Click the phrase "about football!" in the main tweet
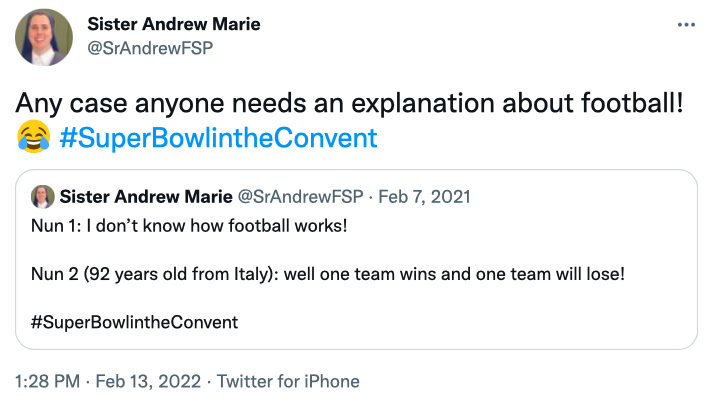 [568, 102]
